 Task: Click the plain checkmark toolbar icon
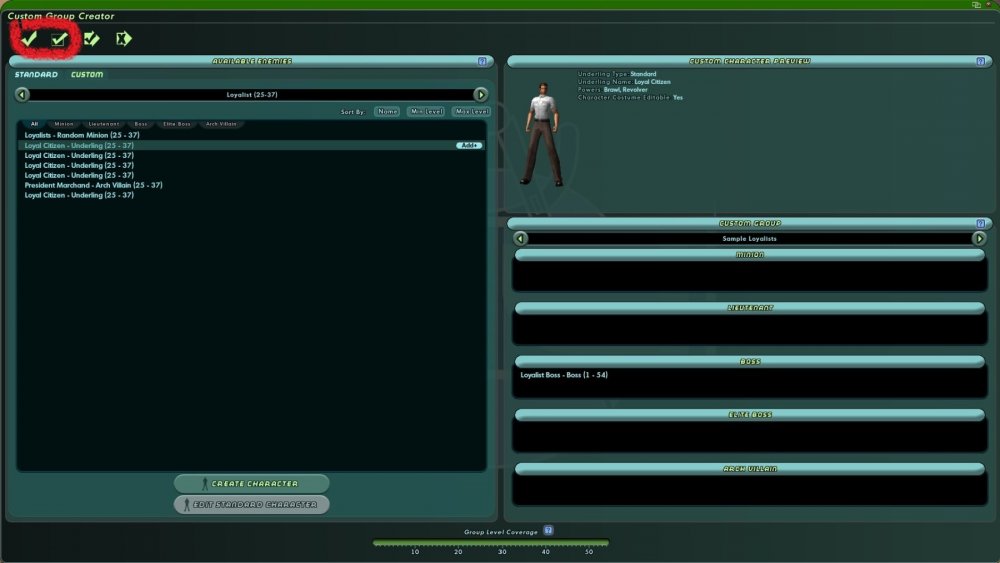pos(29,39)
